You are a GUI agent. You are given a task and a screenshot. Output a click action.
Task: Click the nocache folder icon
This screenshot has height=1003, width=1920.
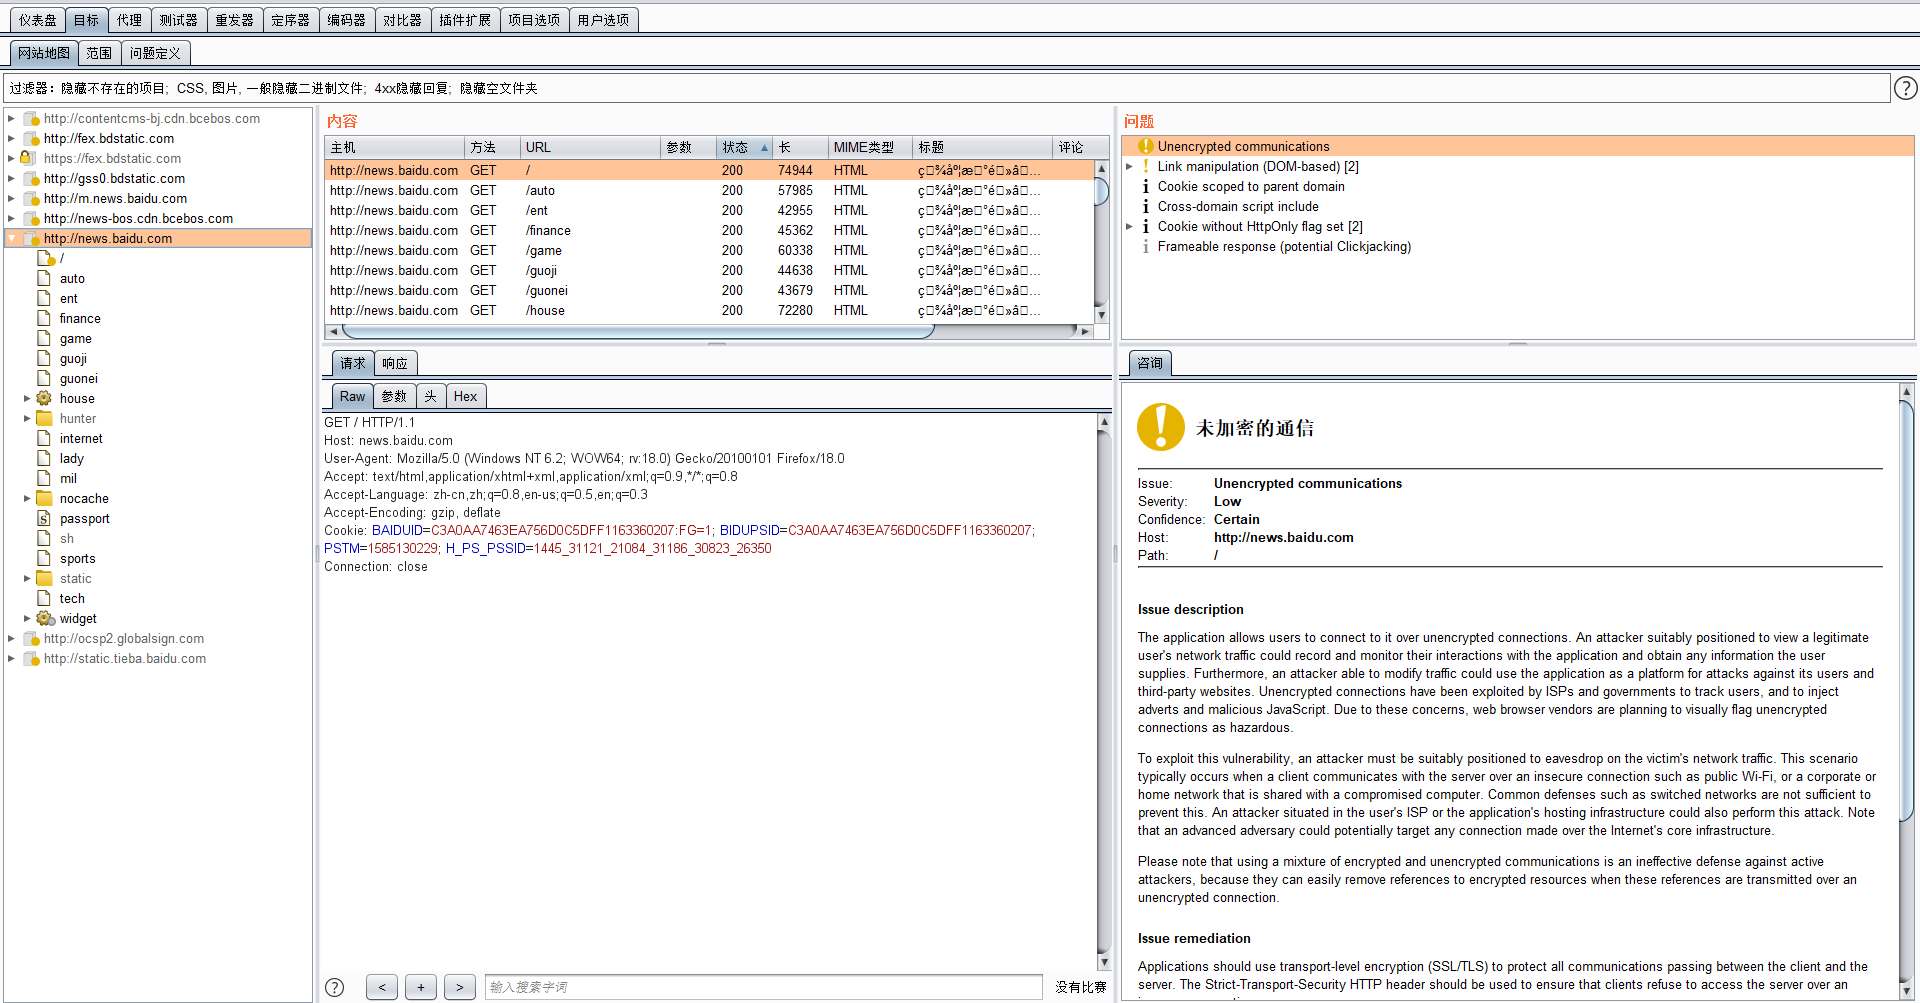pyautogui.click(x=44, y=498)
